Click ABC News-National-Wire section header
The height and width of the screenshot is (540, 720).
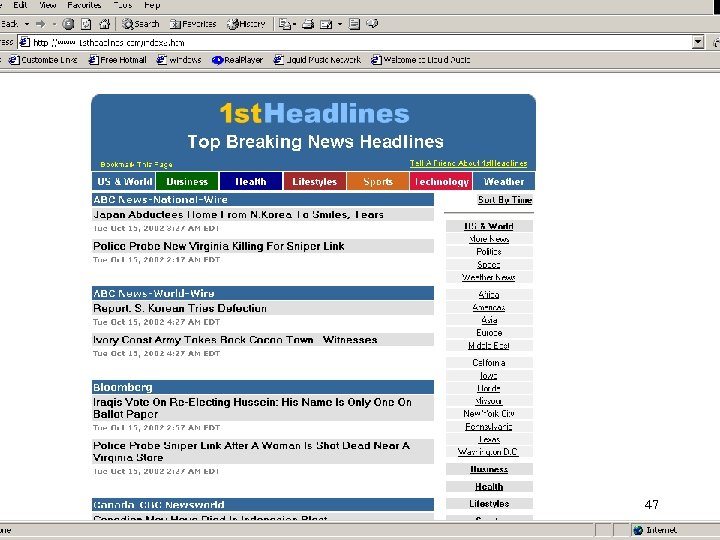[x=263, y=199]
